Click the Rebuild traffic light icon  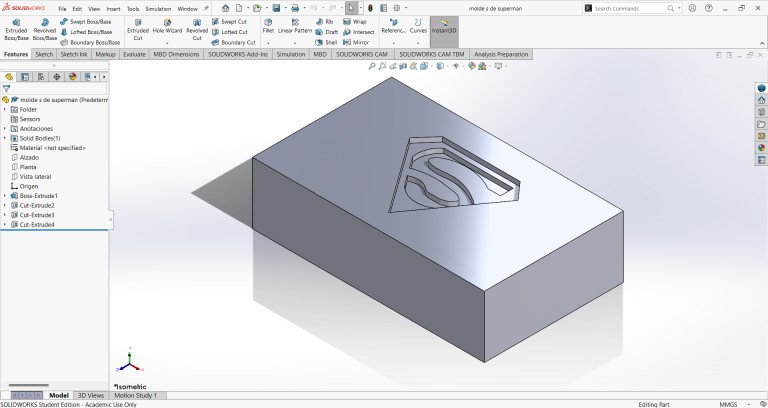point(370,8)
